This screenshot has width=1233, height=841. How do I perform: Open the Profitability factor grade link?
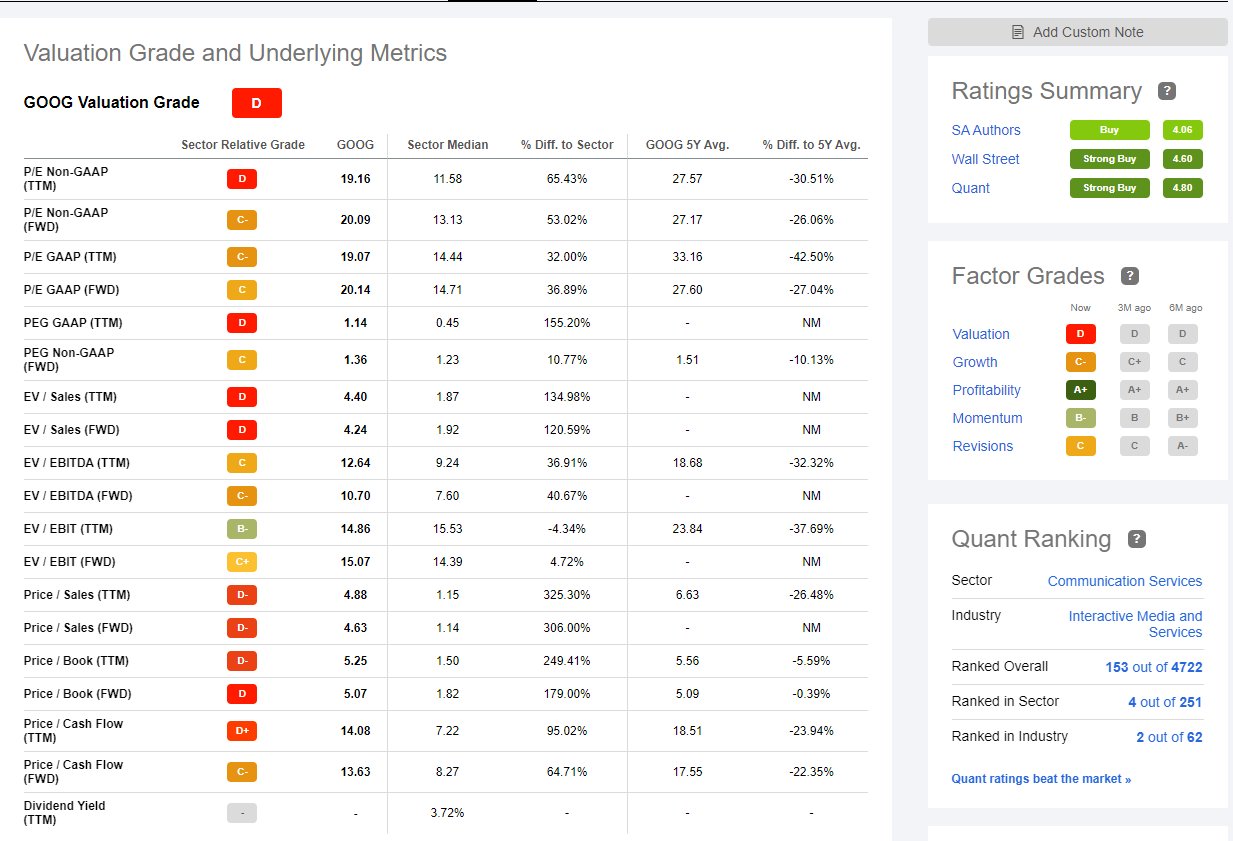(x=987, y=390)
